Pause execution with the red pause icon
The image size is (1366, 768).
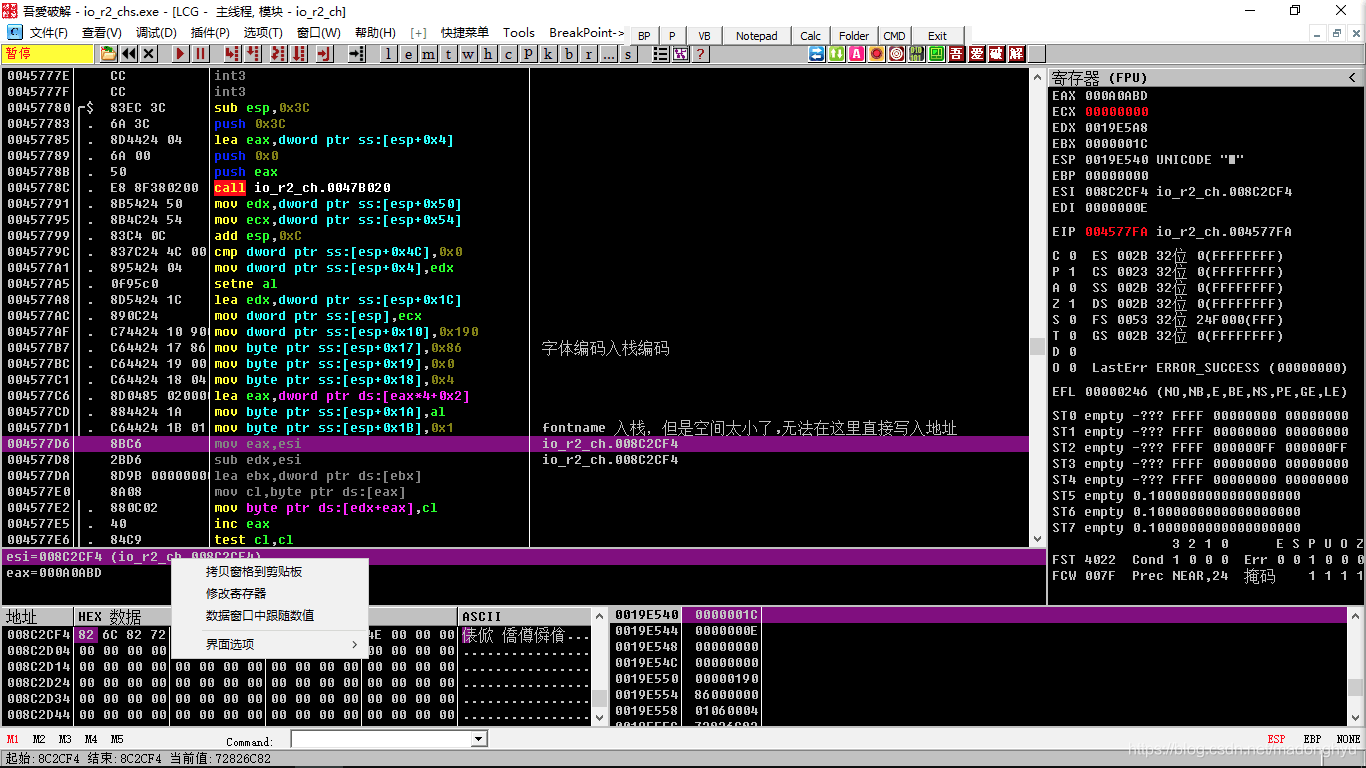(201, 54)
